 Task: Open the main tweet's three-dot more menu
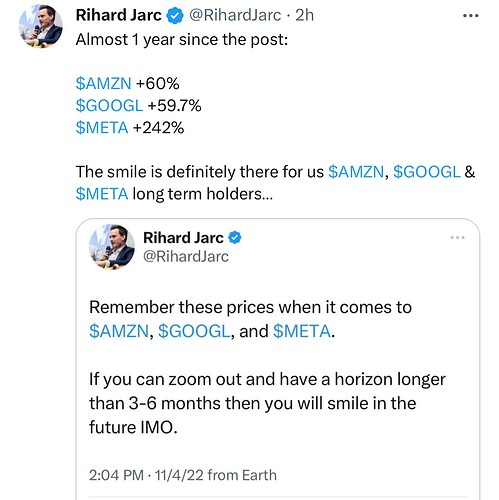coord(471,16)
